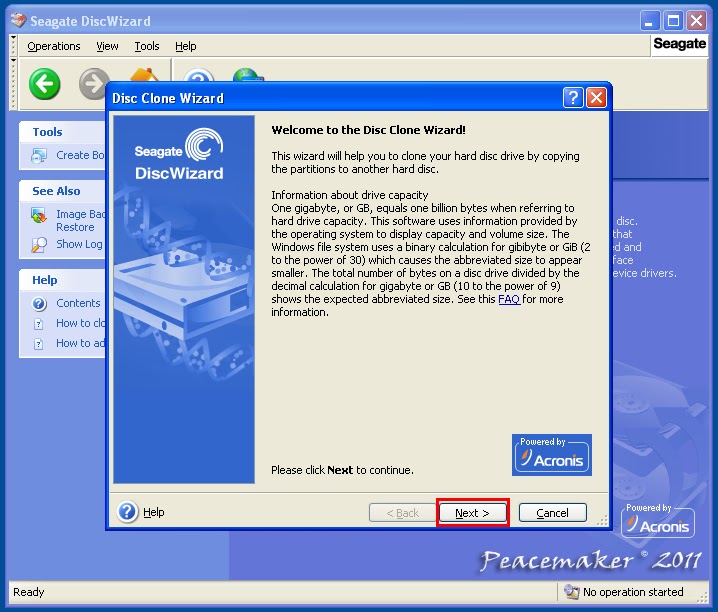Click 'Information about drive capacity' text
This screenshot has width=718, height=612.
[x=349, y=195]
